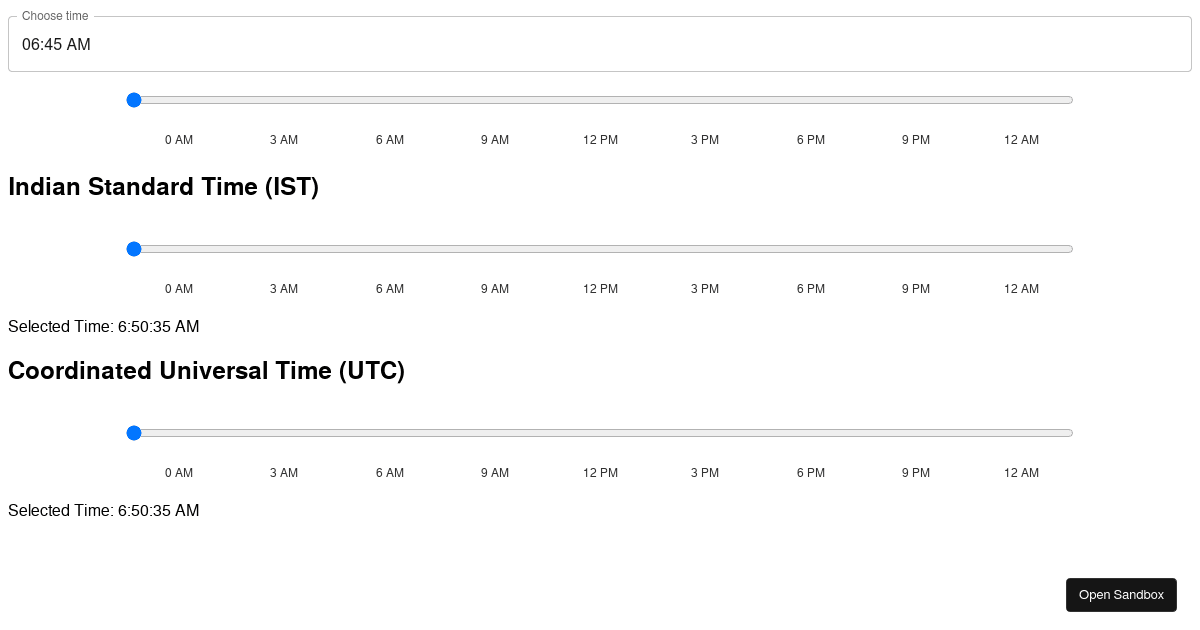Select the 06:45 AM time text
The height and width of the screenshot is (630, 1200).
56,45
